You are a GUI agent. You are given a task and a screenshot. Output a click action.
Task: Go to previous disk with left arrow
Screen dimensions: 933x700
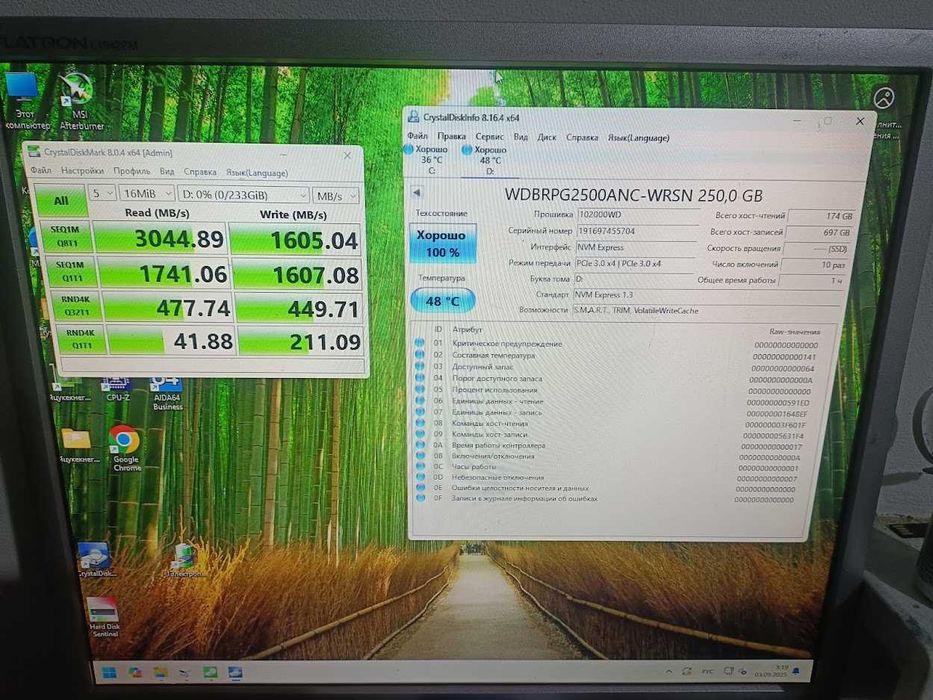417,193
